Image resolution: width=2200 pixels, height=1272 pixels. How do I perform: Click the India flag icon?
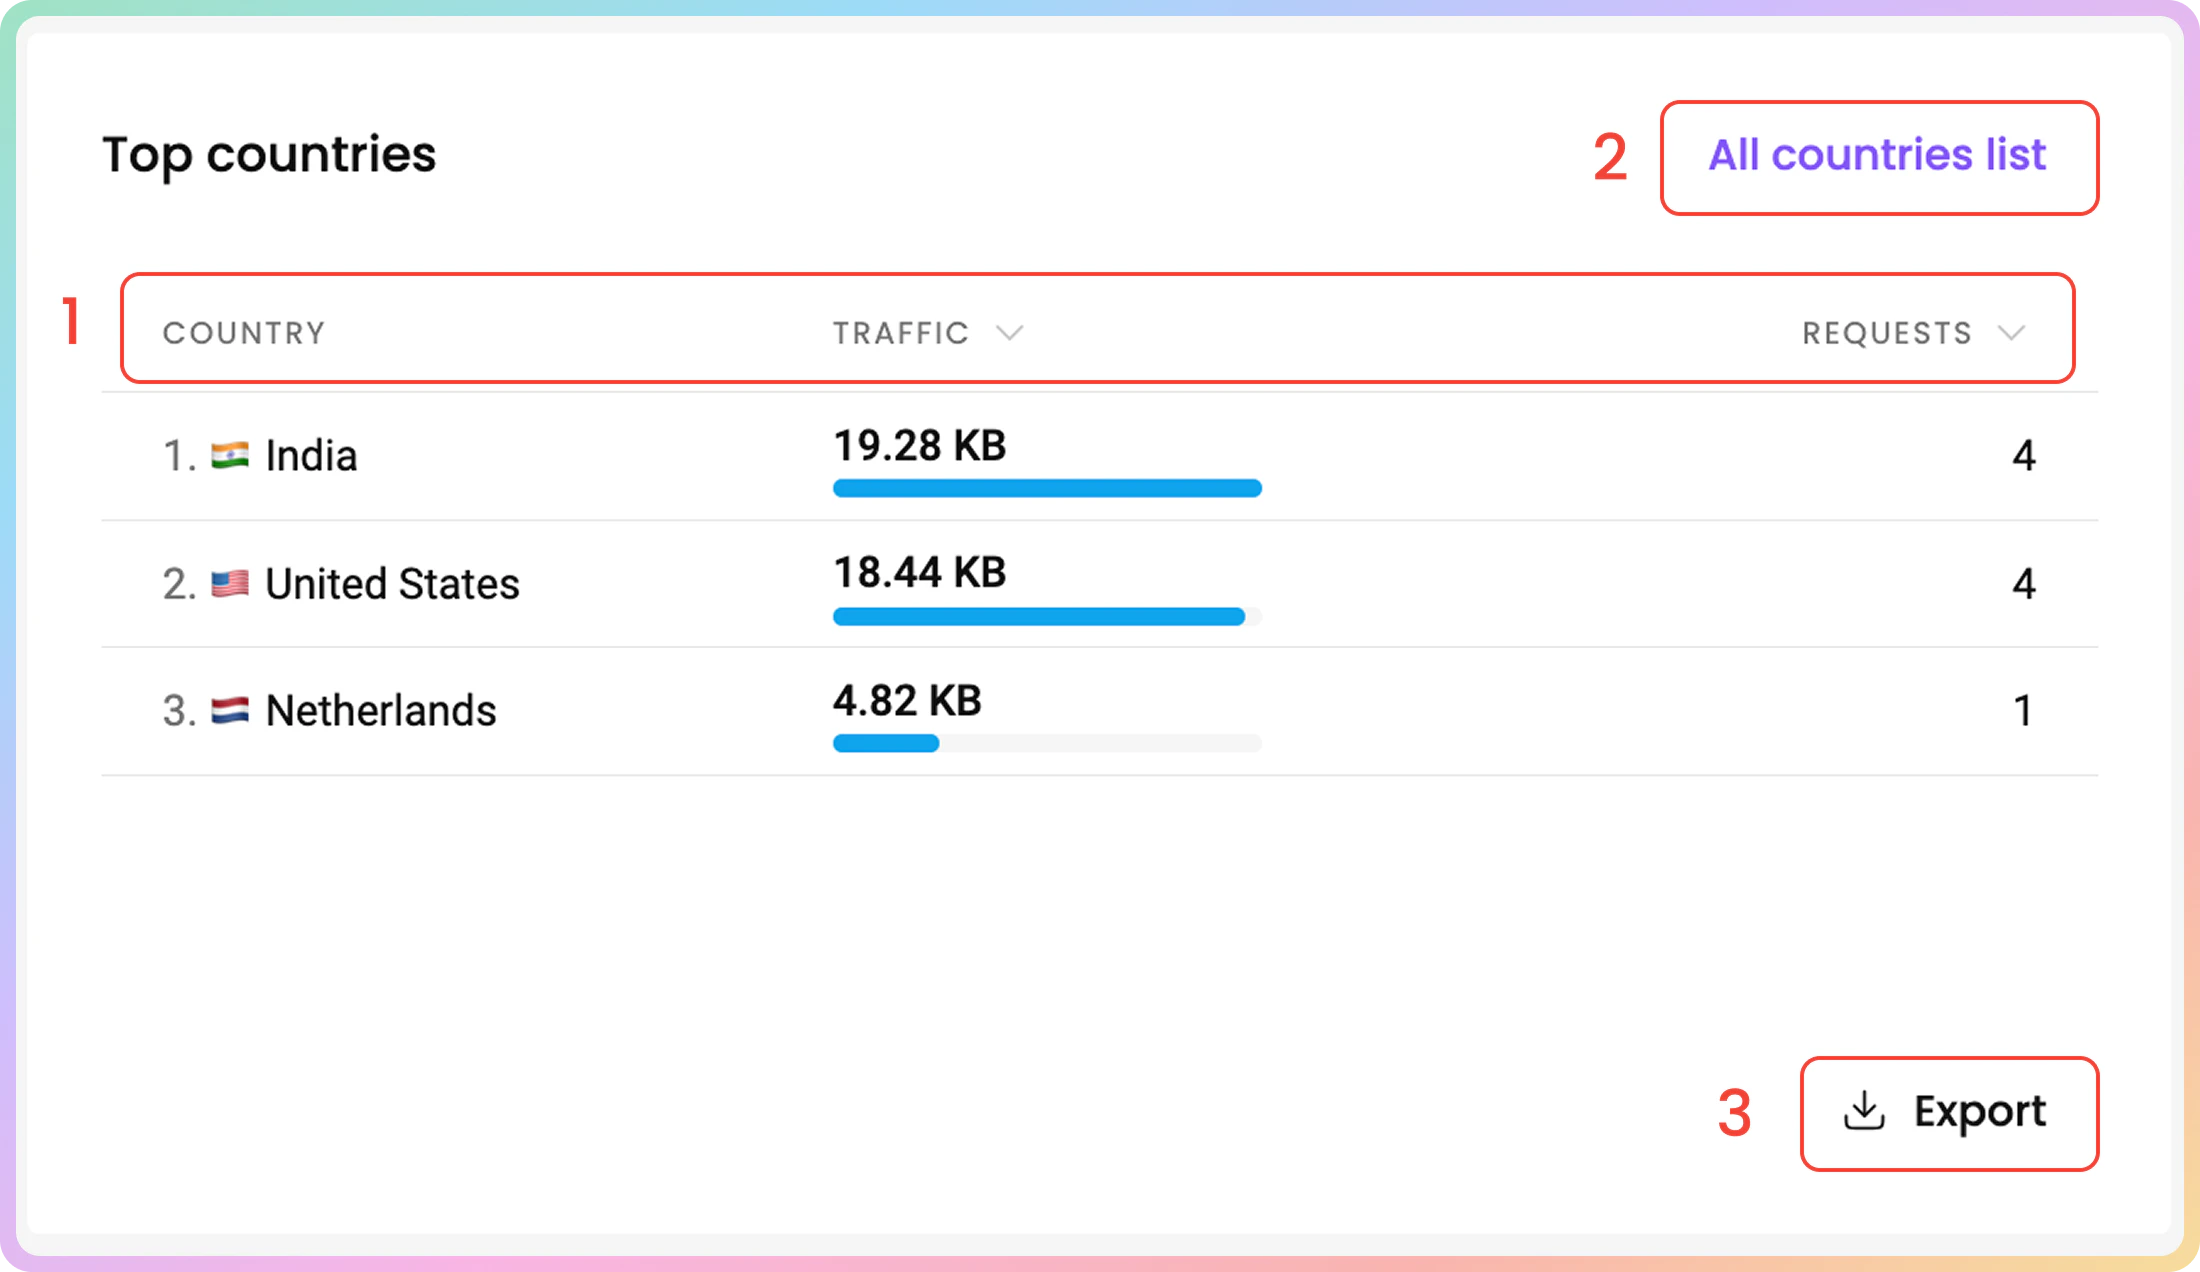[x=230, y=456]
